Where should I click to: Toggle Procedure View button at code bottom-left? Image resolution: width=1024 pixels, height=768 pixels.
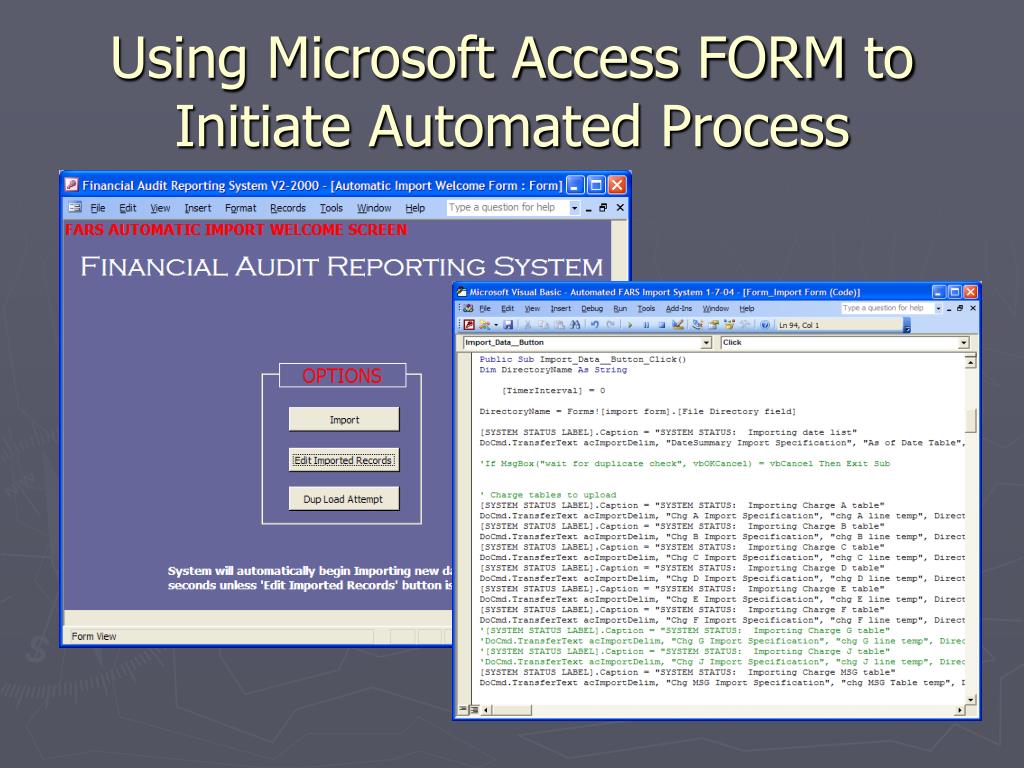pos(463,709)
